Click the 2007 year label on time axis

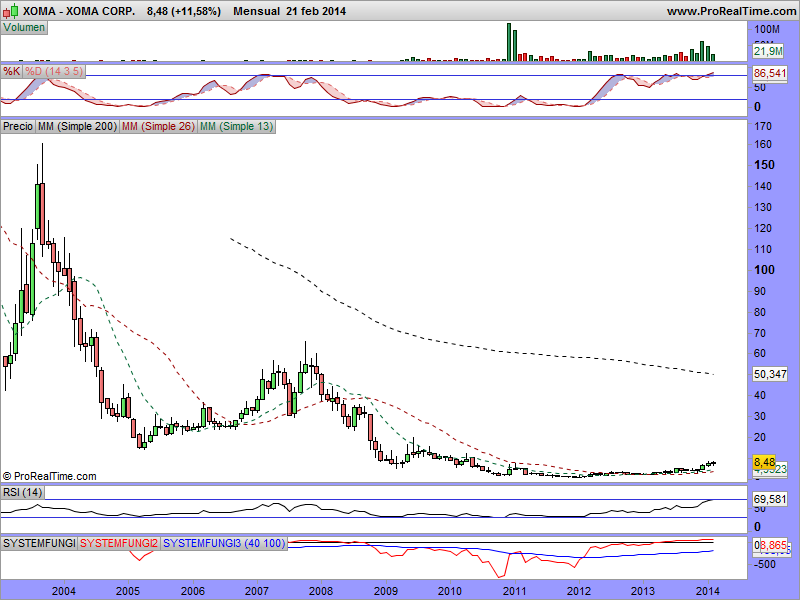[257, 591]
